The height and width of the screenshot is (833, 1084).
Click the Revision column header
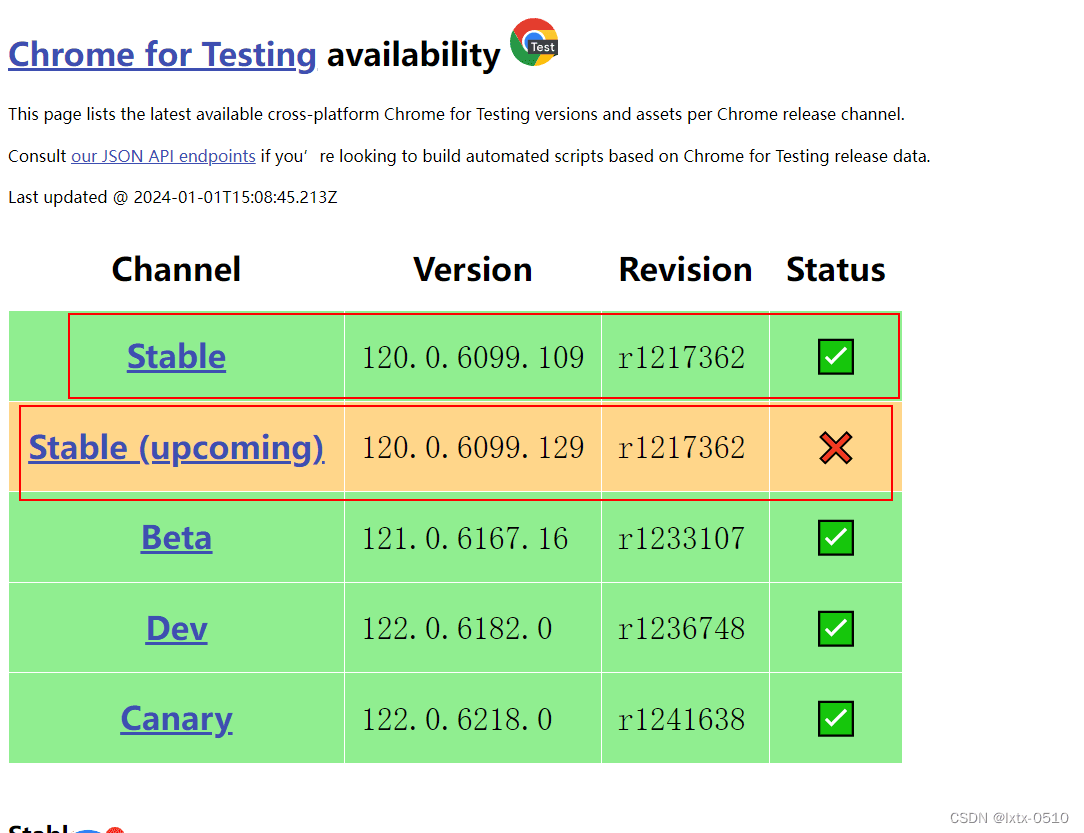pos(685,270)
